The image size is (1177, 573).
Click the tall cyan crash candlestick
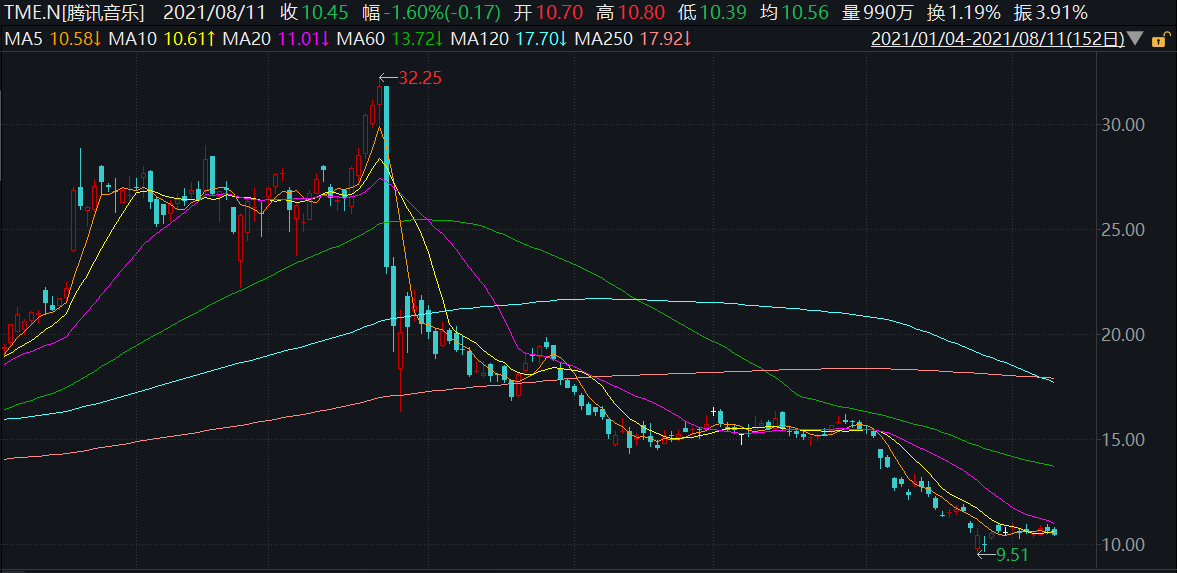(386, 176)
